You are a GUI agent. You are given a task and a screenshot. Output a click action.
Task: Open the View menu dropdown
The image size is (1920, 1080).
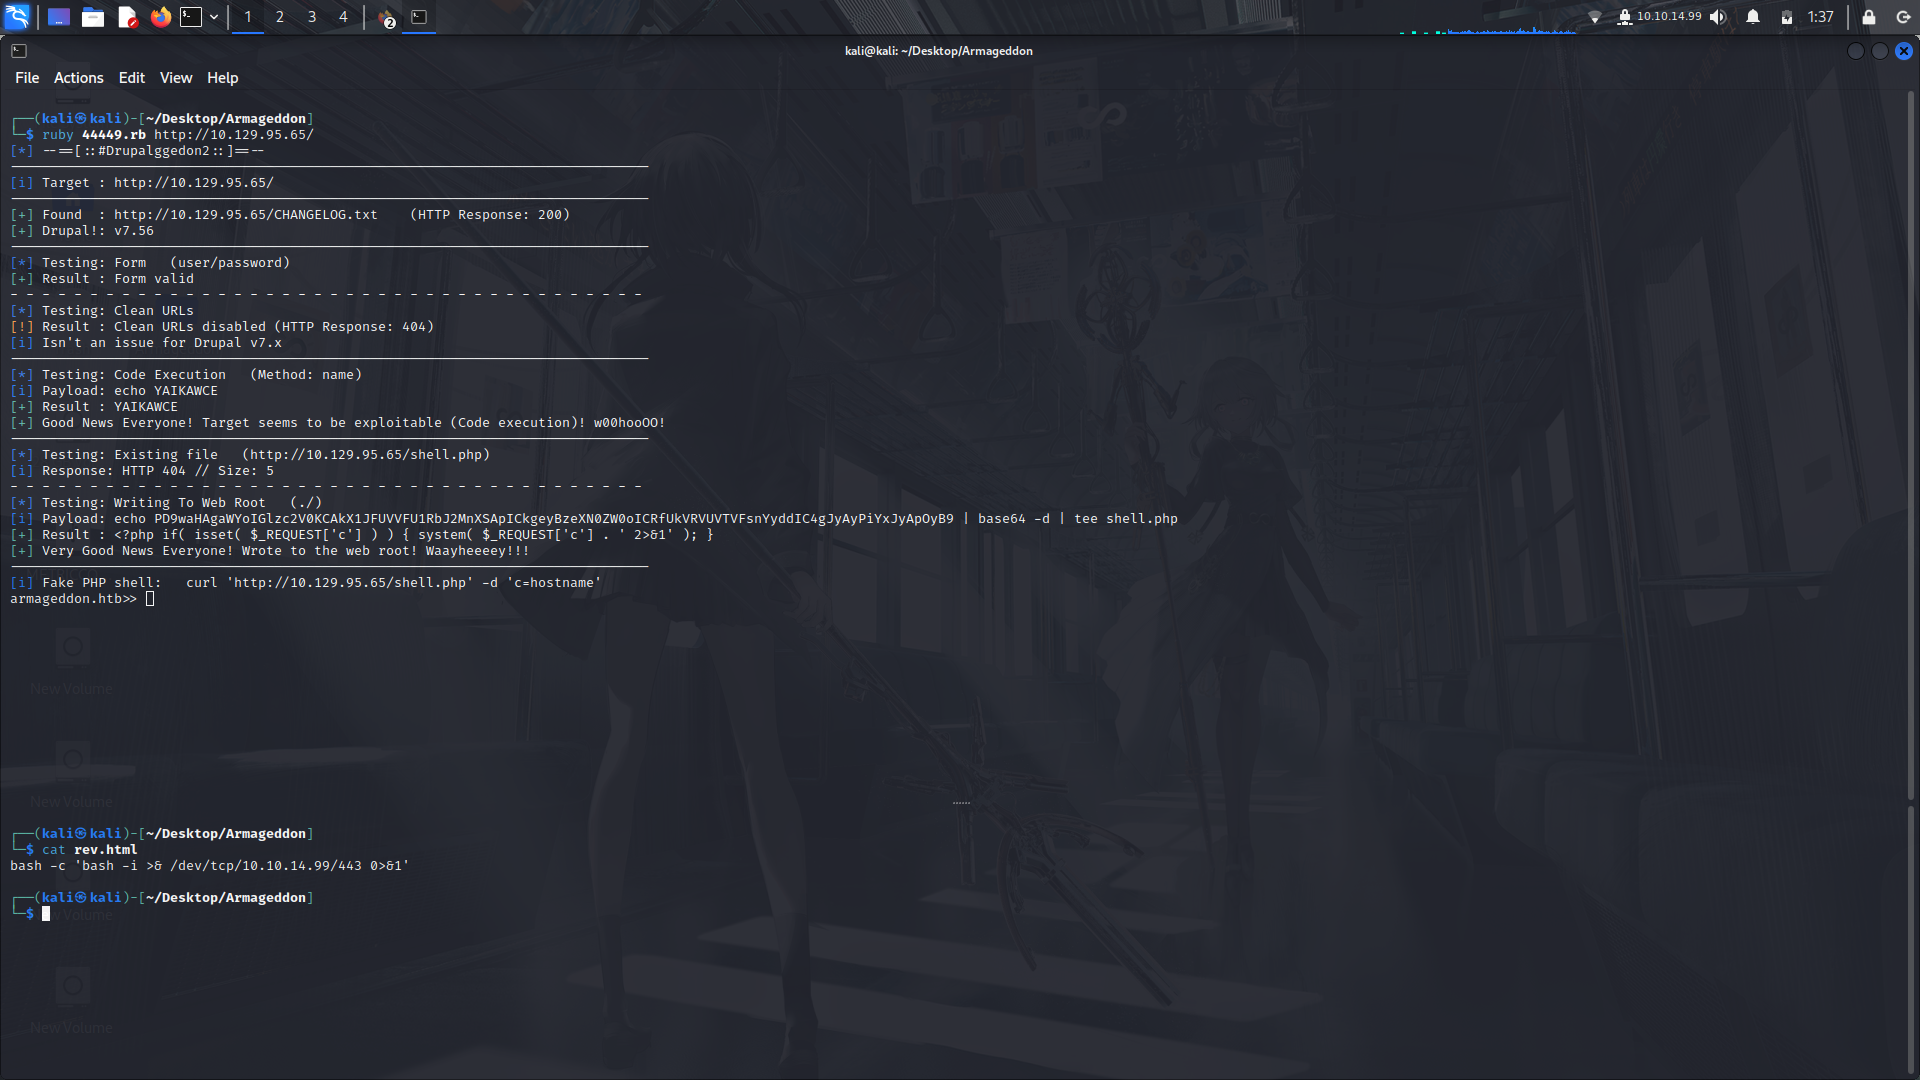[x=176, y=78]
